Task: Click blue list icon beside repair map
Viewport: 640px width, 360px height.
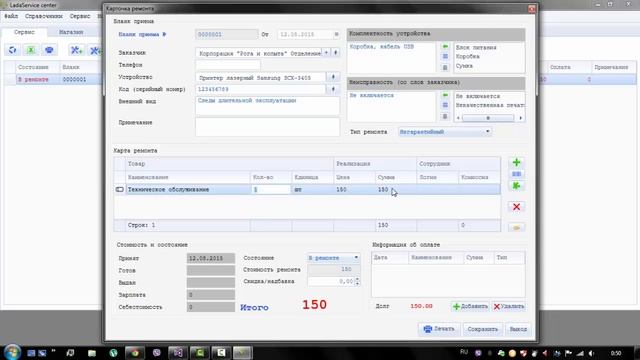Action: [x=516, y=174]
